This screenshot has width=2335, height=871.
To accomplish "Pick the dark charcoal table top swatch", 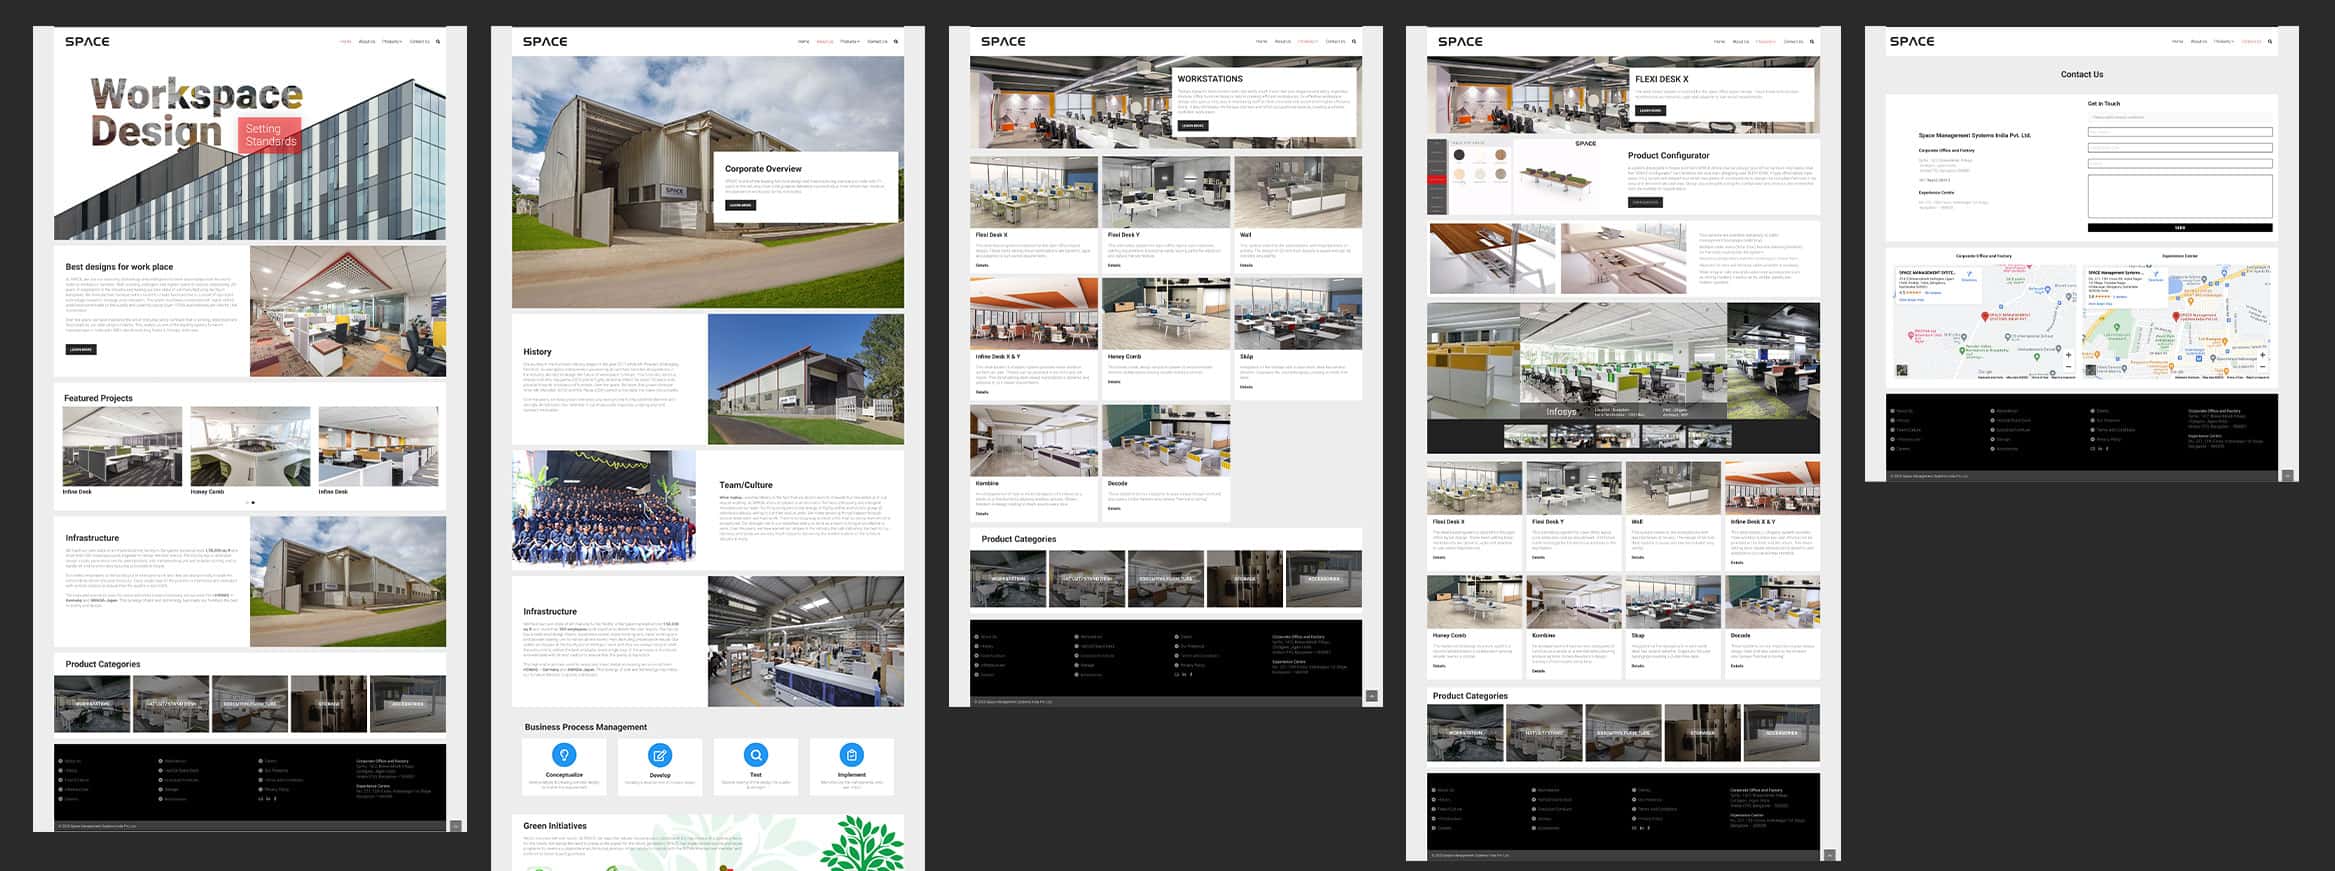I will (x=1459, y=155).
